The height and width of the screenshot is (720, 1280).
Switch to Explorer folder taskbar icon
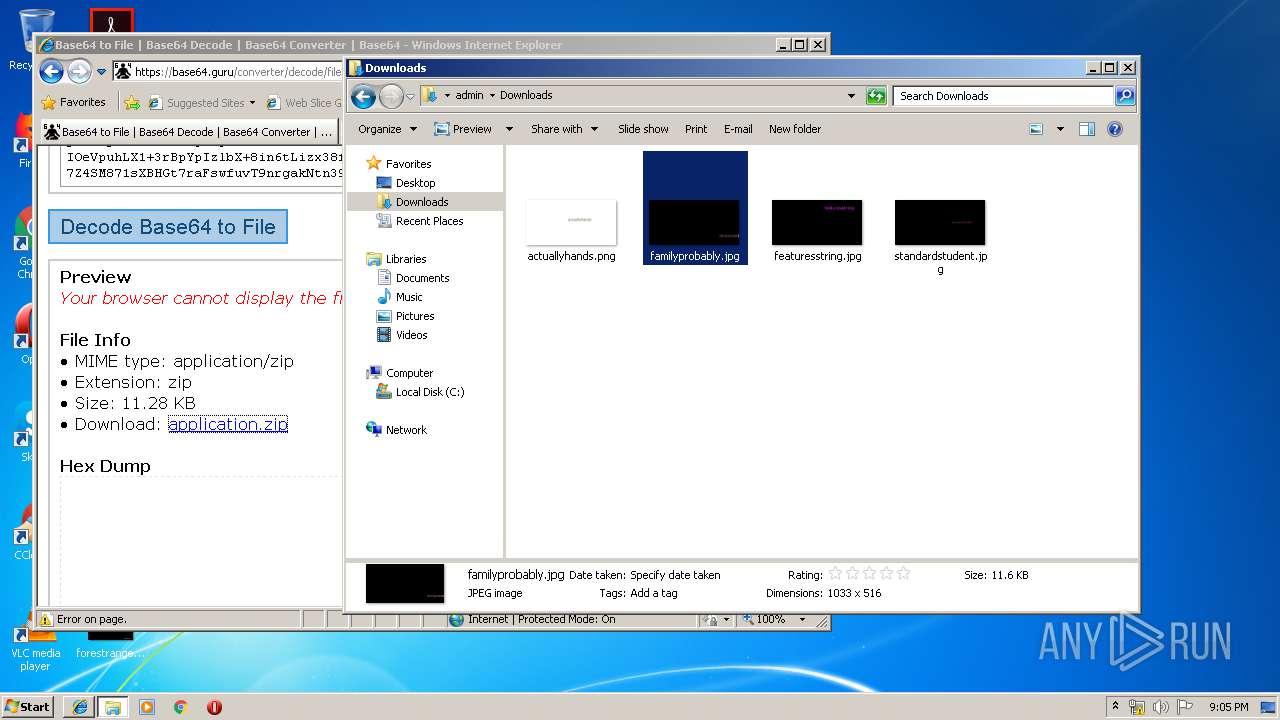[113, 707]
